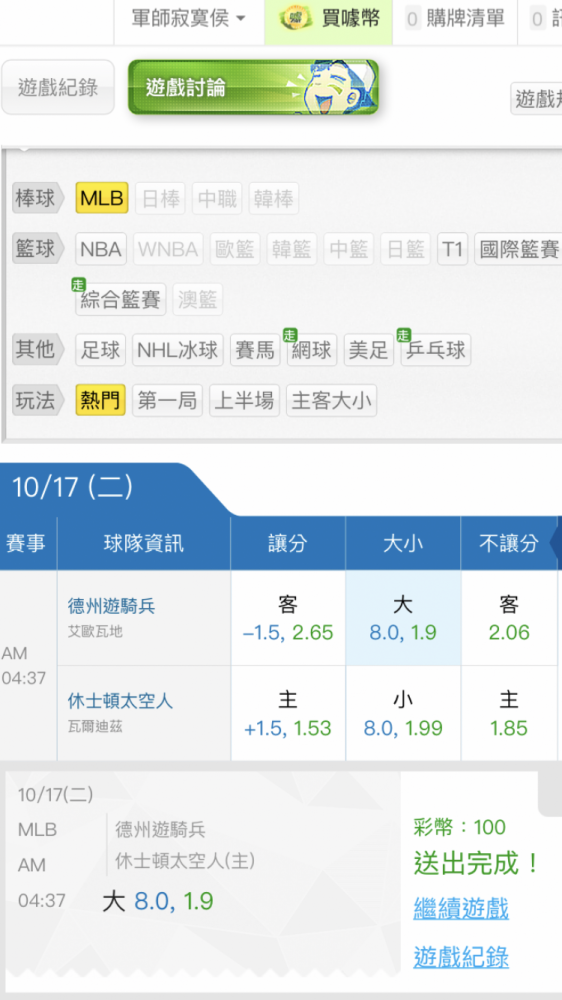Click the 遊戲紀錄 link in the receipt
This screenshot has height=1000, width=562.
click(x=461, y=957)
